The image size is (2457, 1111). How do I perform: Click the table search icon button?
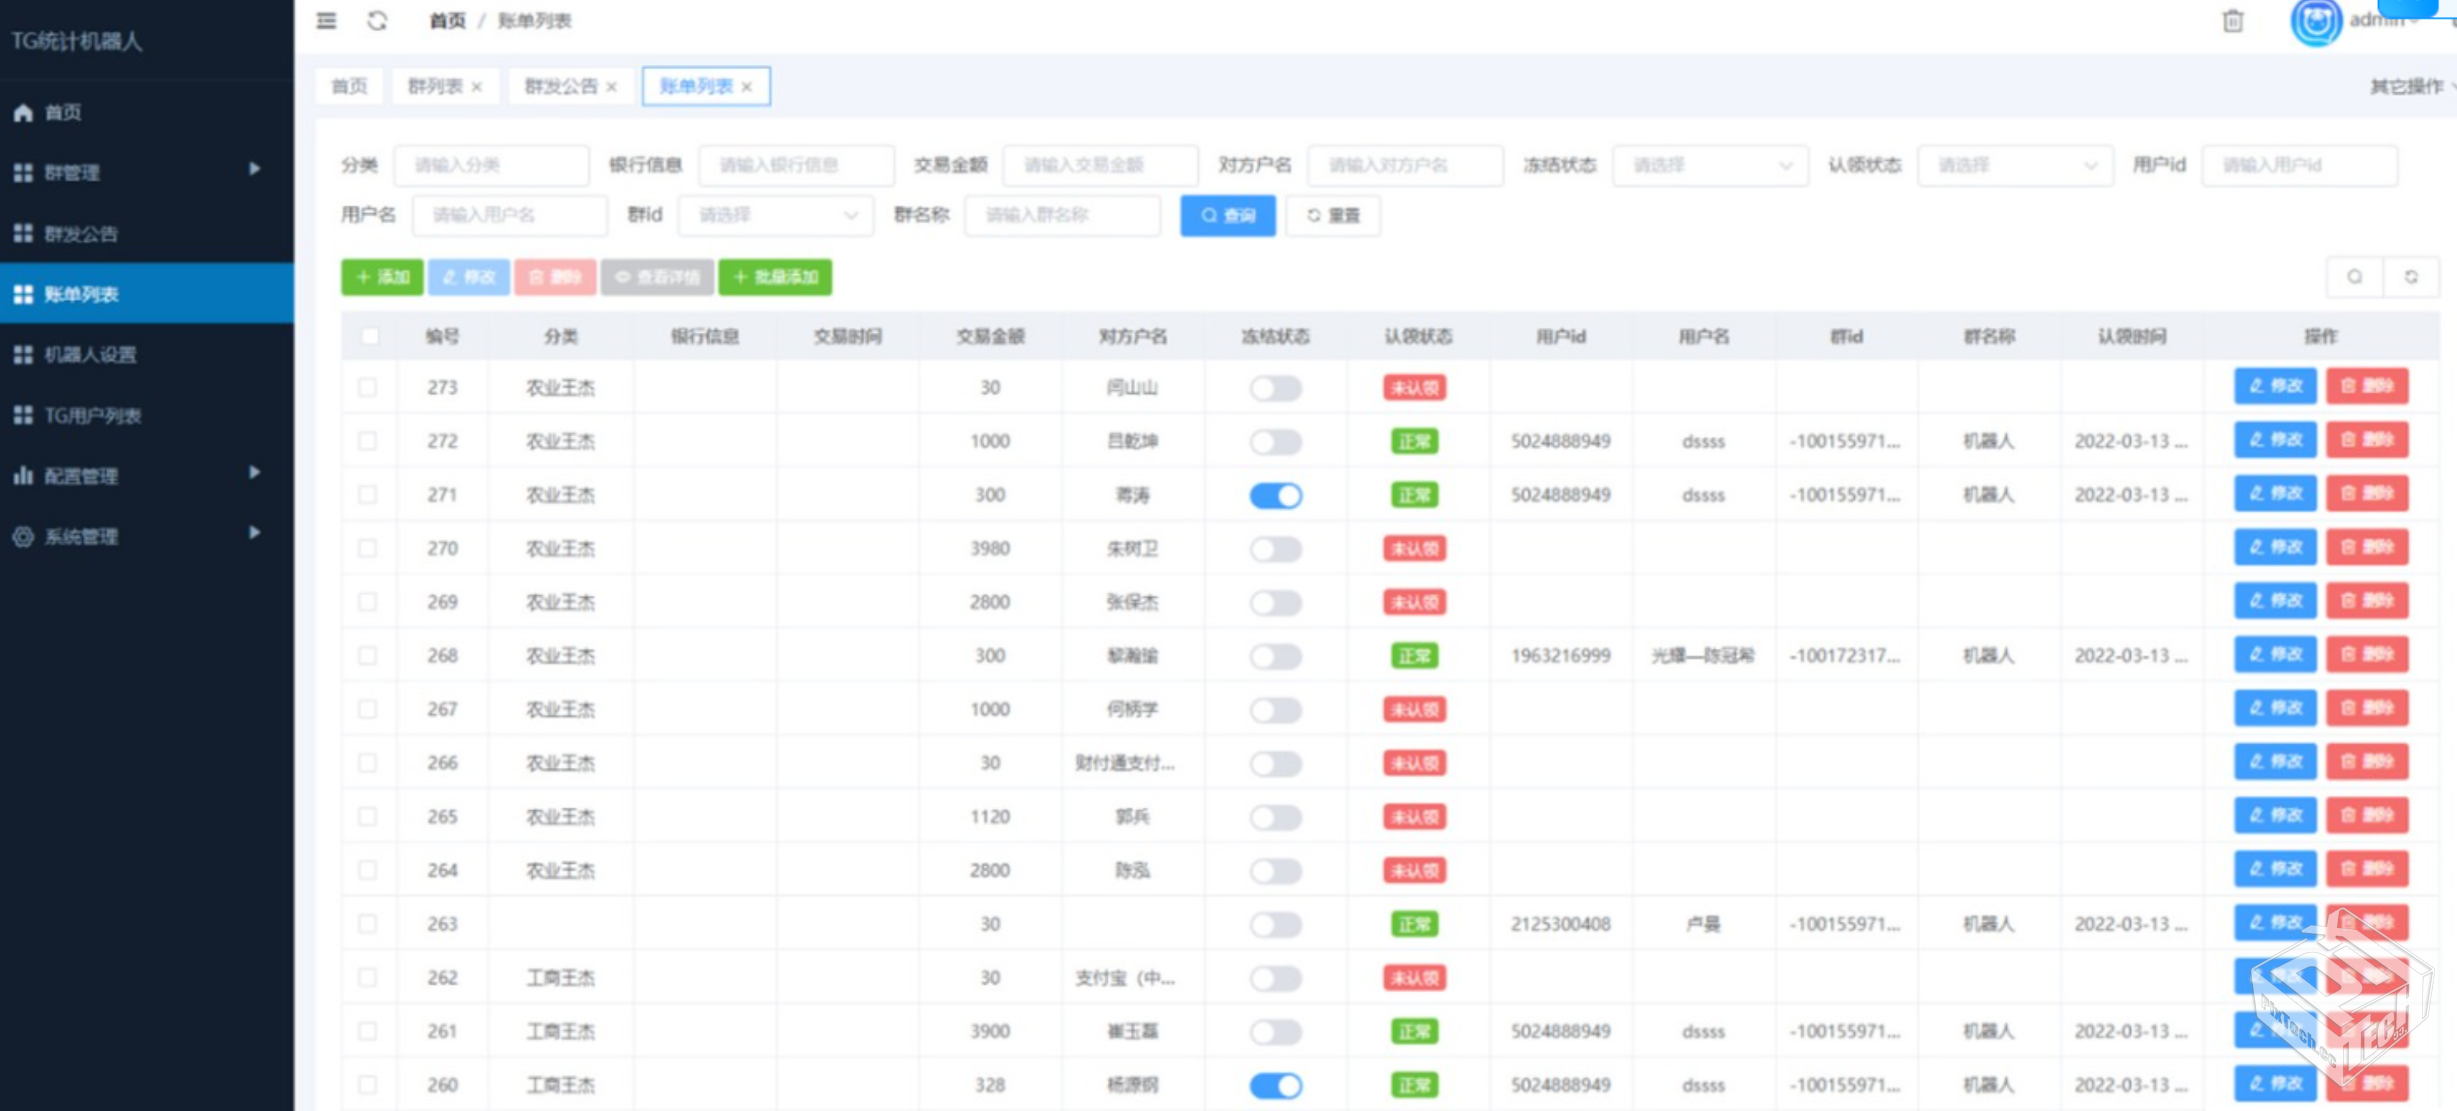click(x=2354, y=277)
